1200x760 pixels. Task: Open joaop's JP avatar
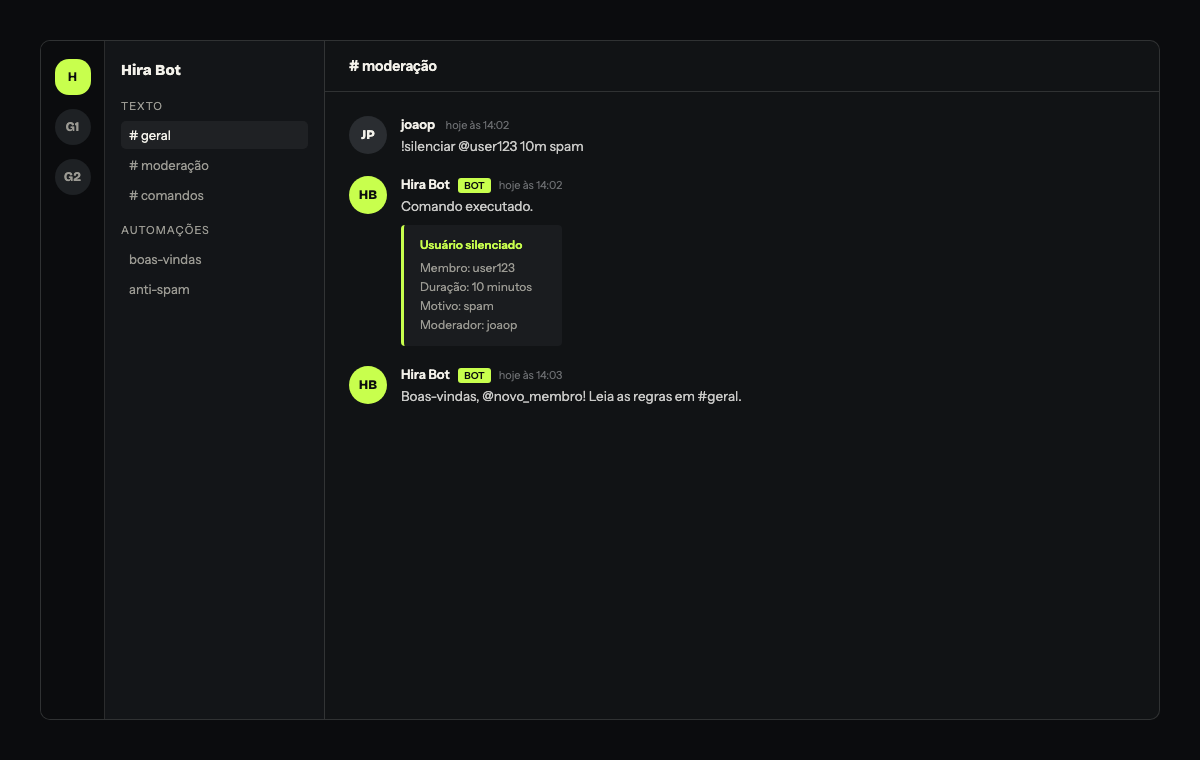[368, 135]
